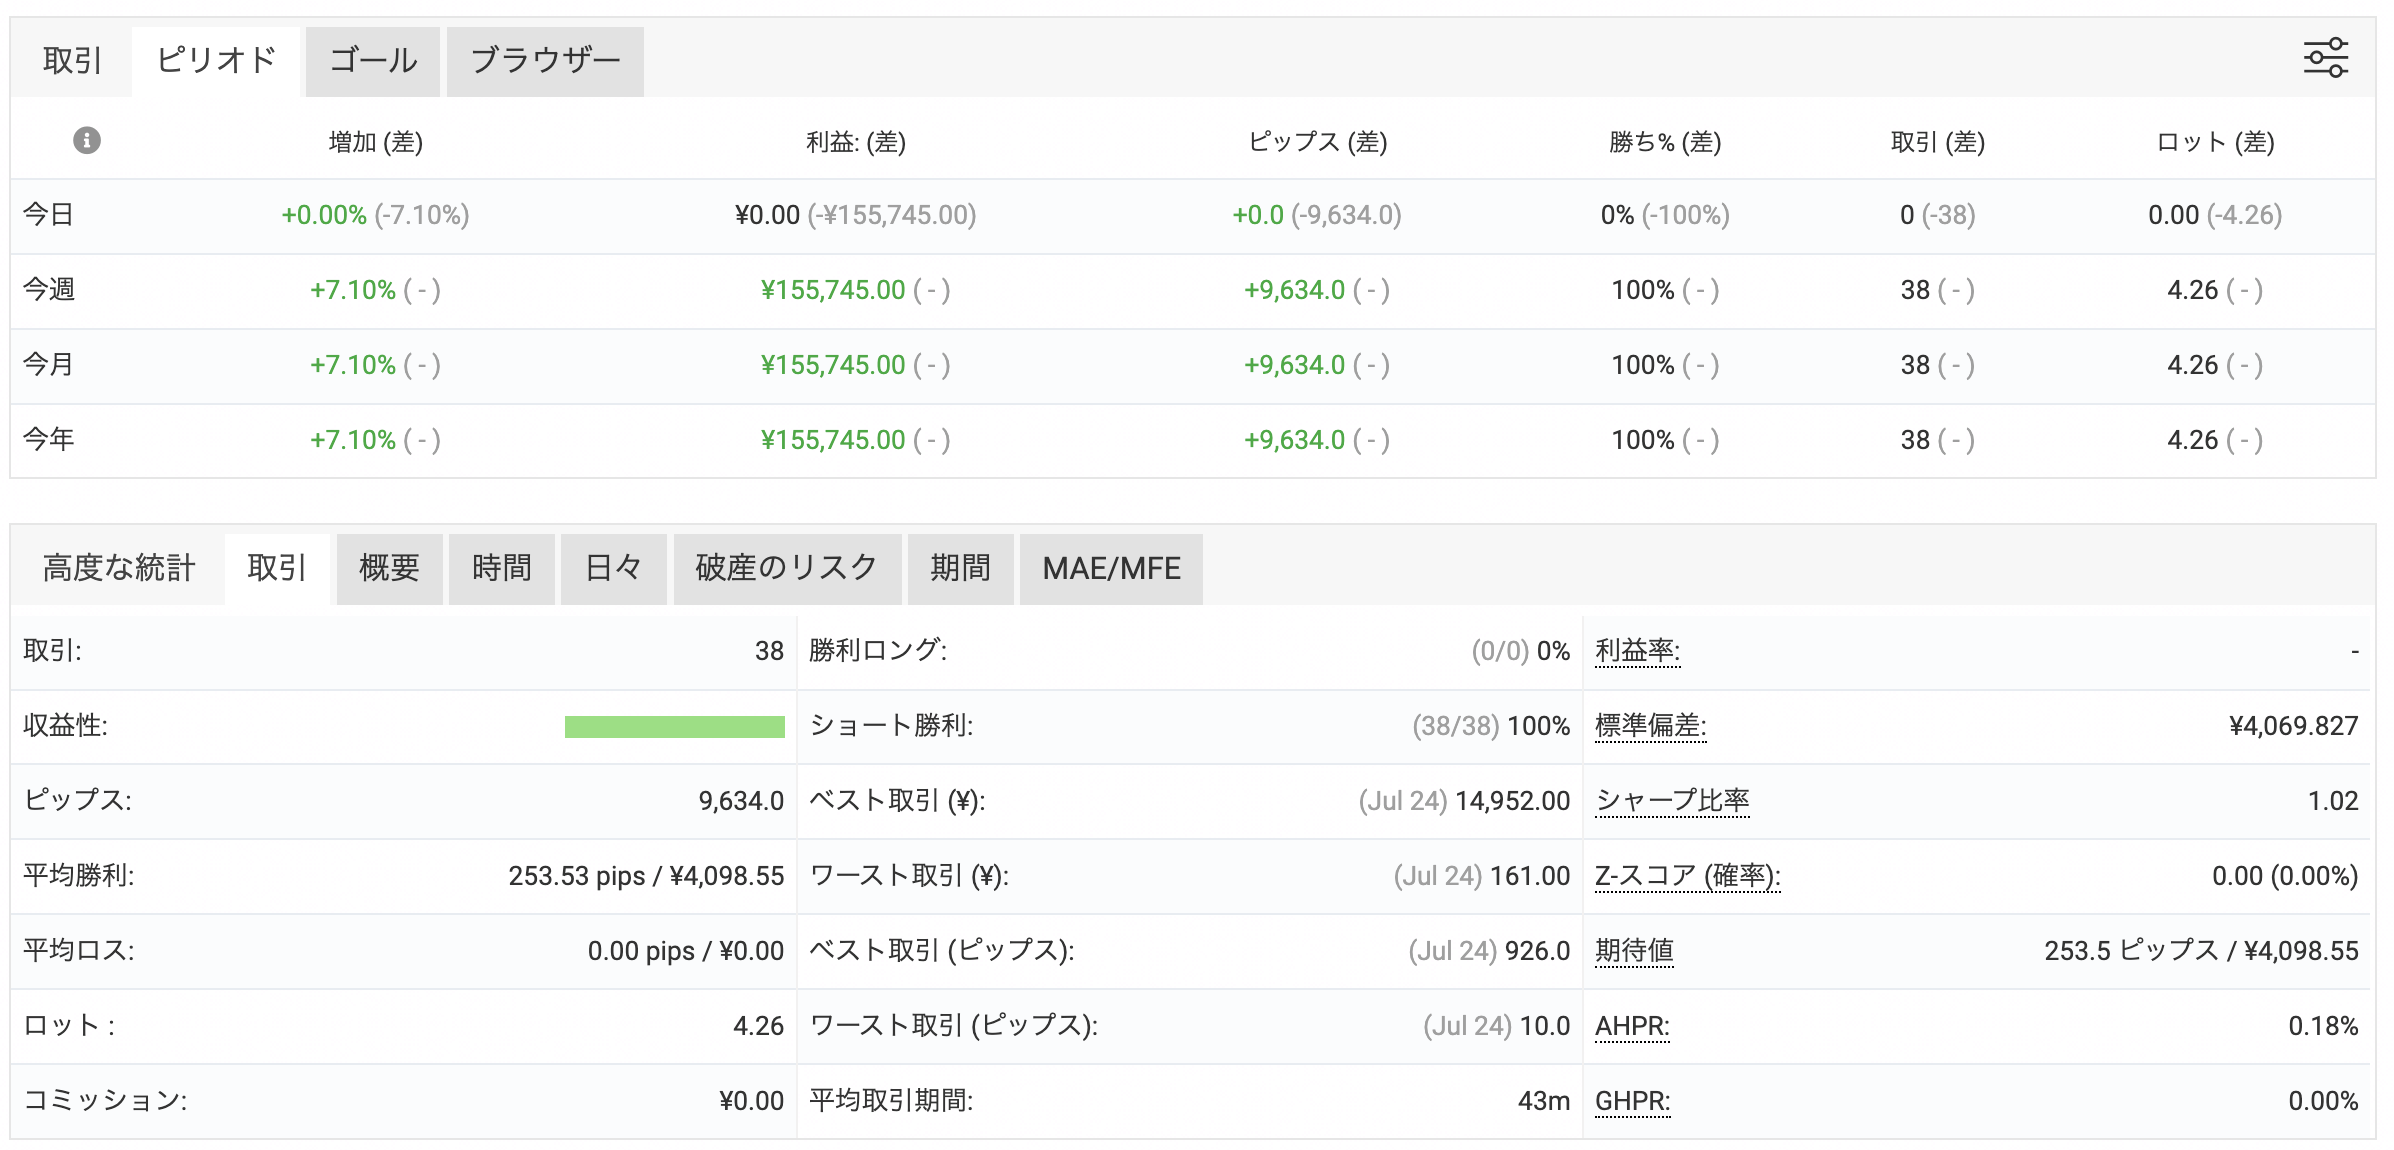Viewport: 2394px width, 1150px height.
Task: Switch to the MAE/MFE tab
Action: [1111, 568]
